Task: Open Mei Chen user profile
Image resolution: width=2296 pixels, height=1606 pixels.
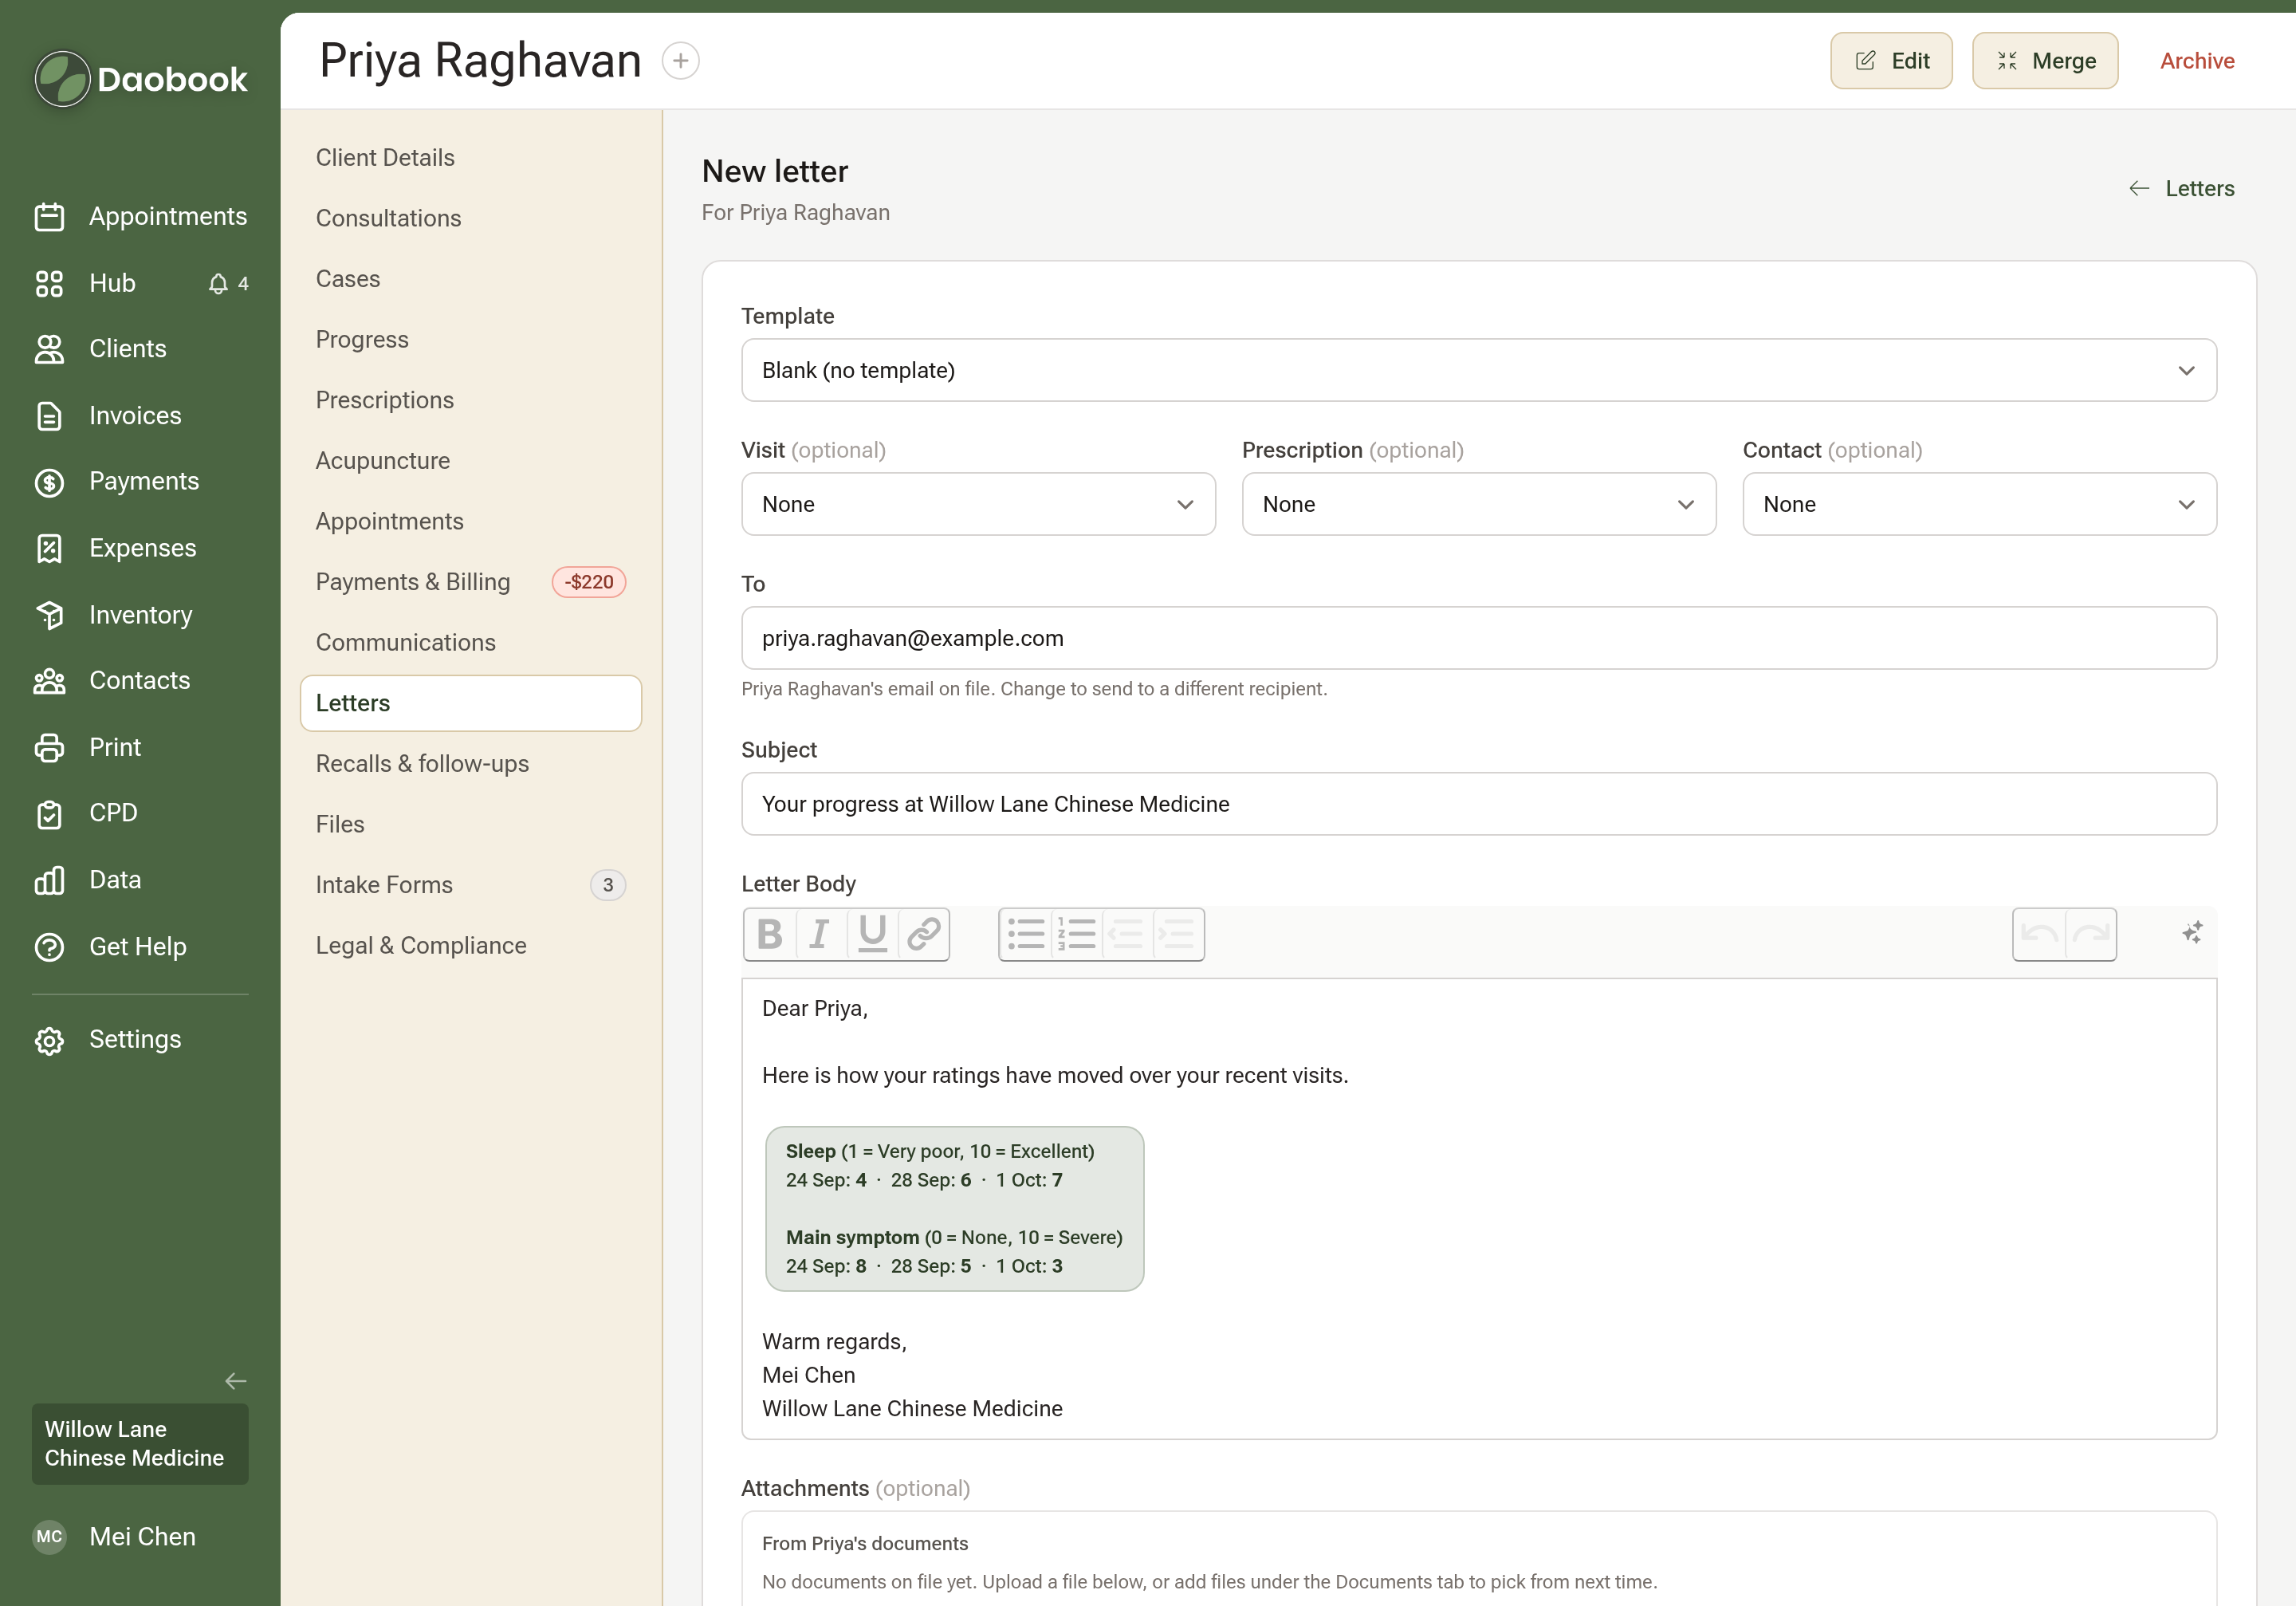Action: 140,1537
